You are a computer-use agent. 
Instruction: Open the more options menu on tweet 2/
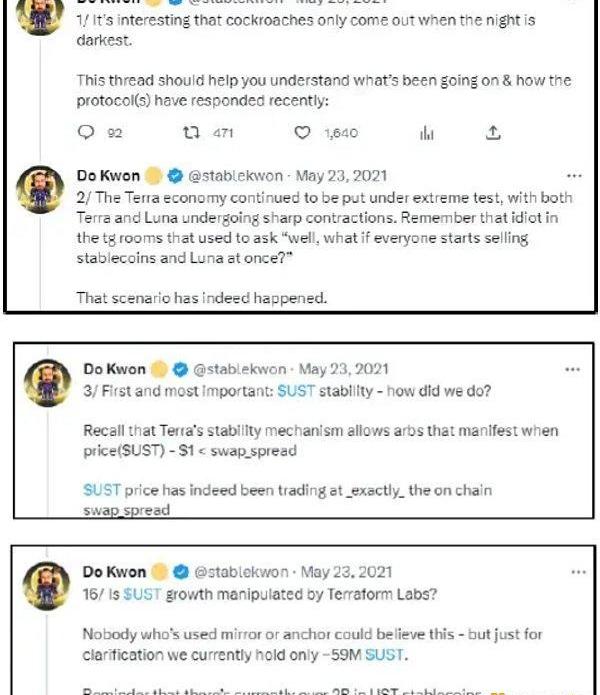(573, 175)
